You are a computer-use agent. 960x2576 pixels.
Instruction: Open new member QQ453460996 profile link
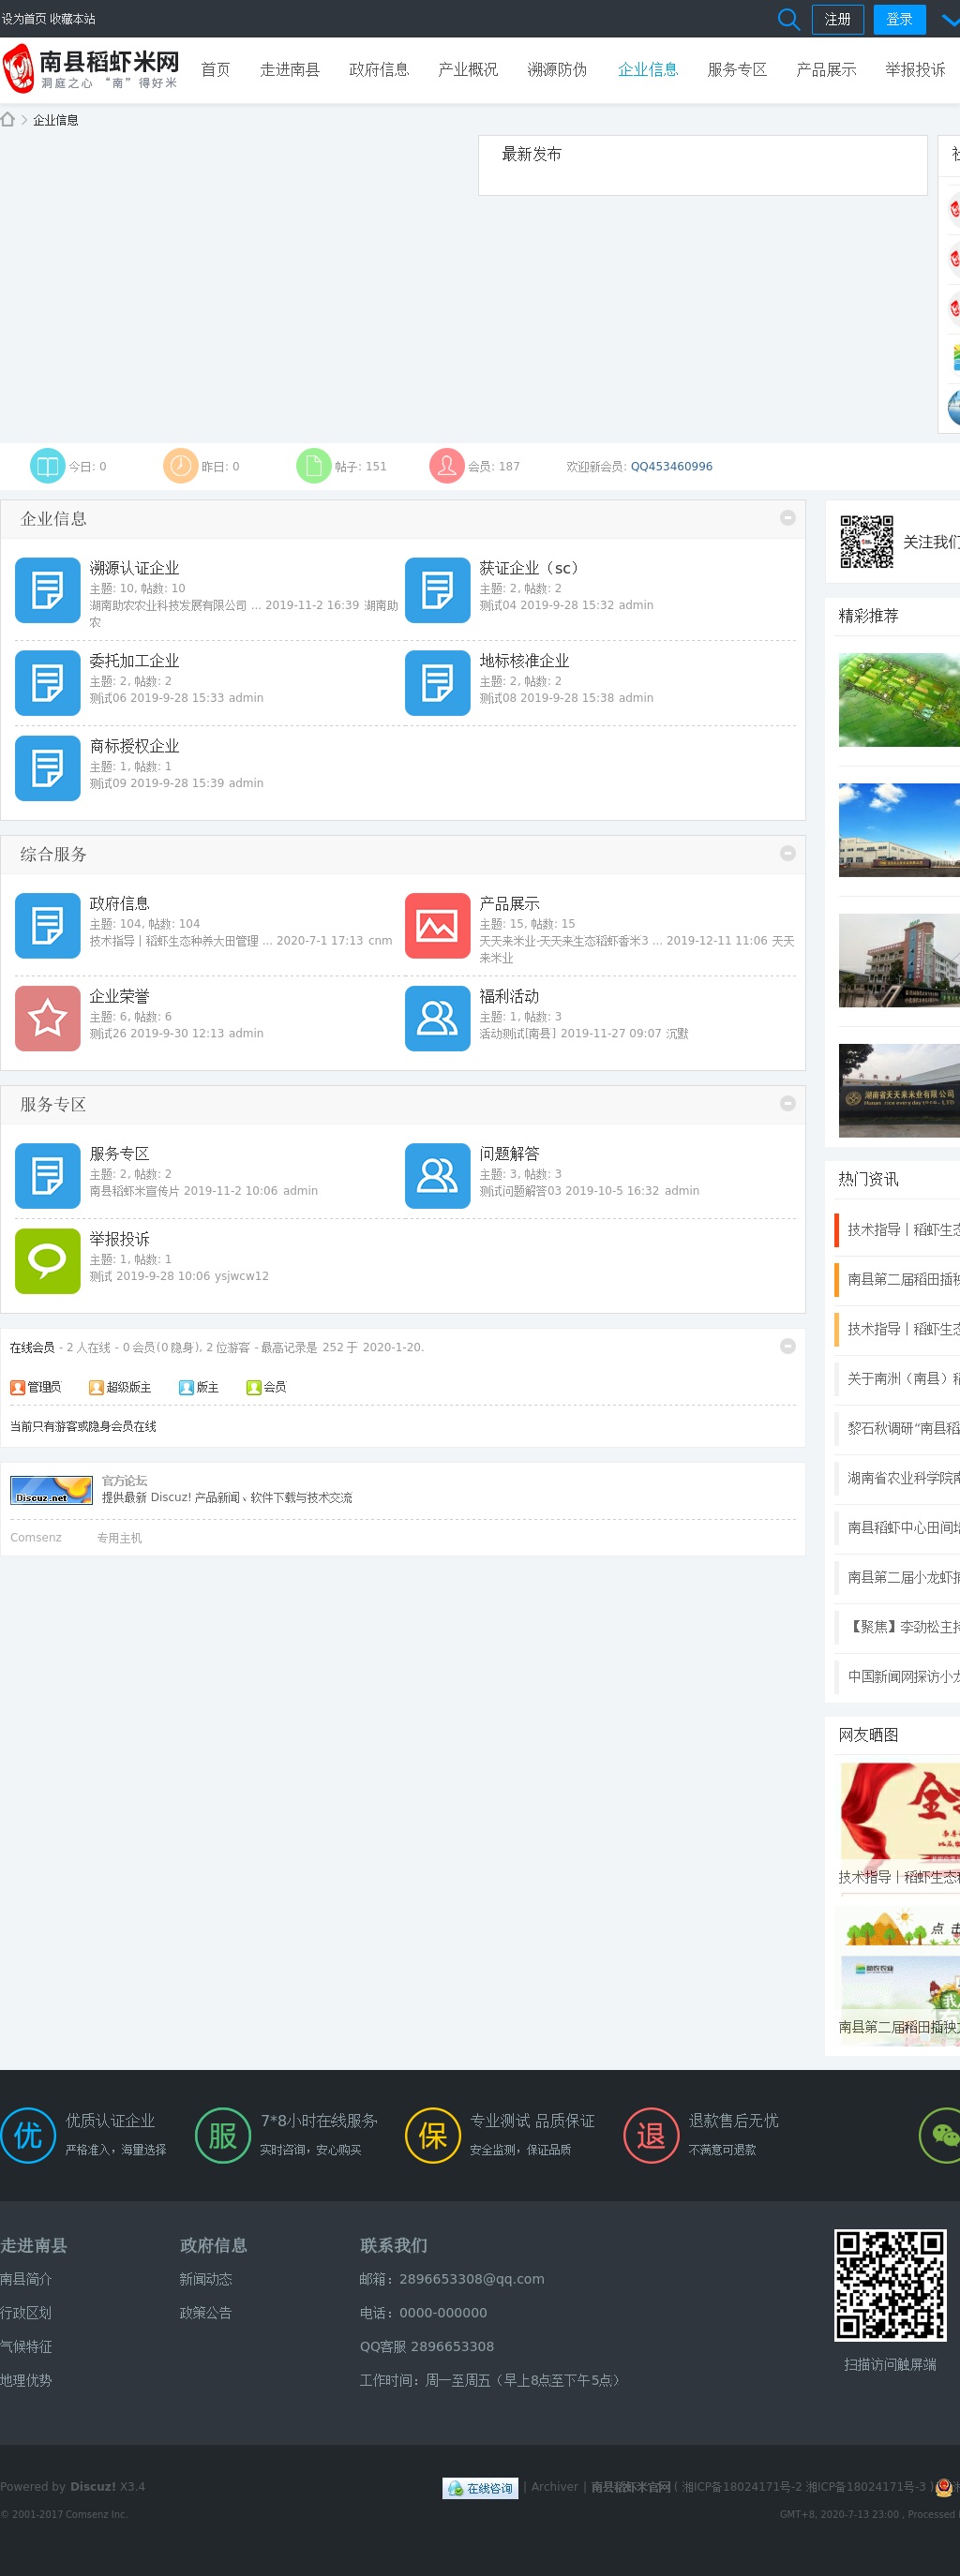point(671,467)
